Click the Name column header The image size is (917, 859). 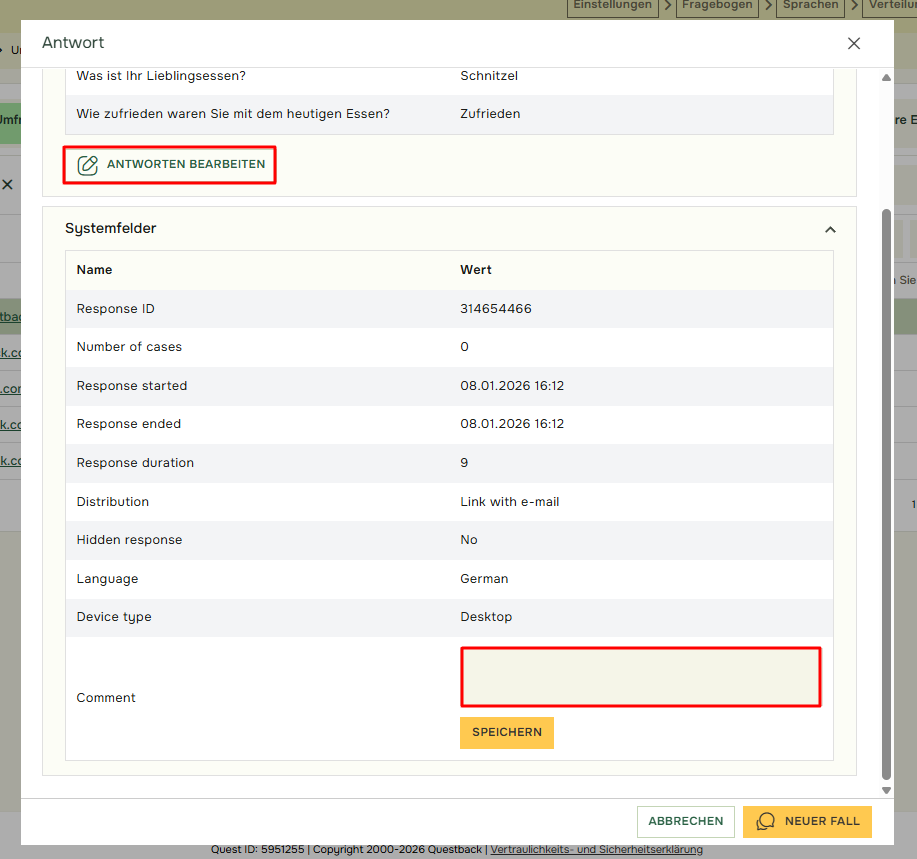(94, 270)
